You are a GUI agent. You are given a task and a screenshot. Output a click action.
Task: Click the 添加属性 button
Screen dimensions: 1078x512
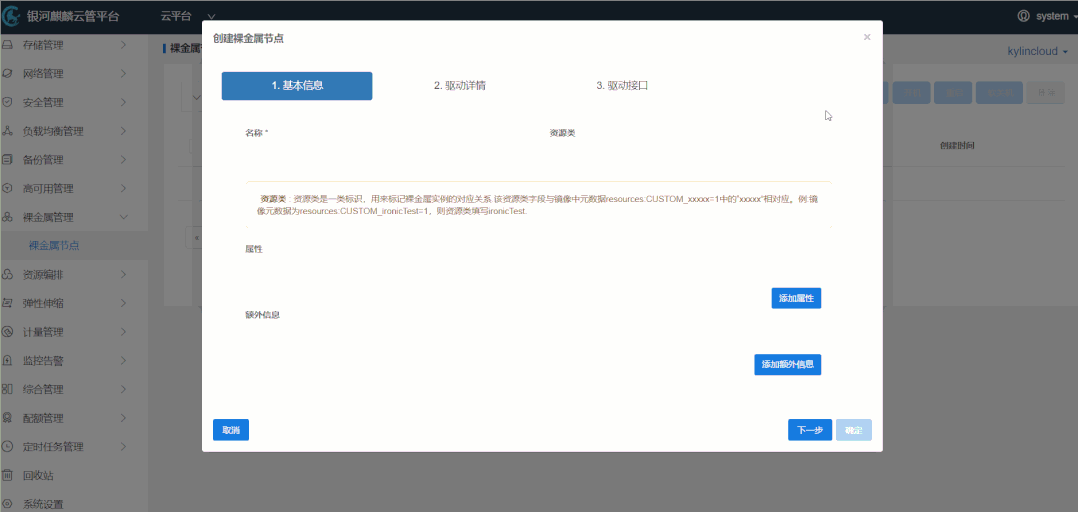click(x=796, y=298)
